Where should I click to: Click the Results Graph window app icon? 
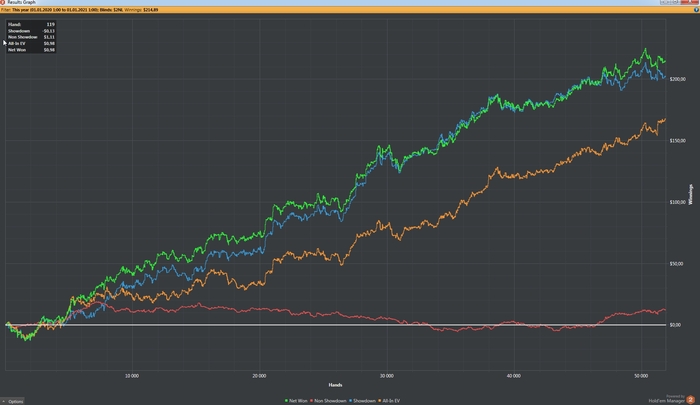click(x=2, y=2)
